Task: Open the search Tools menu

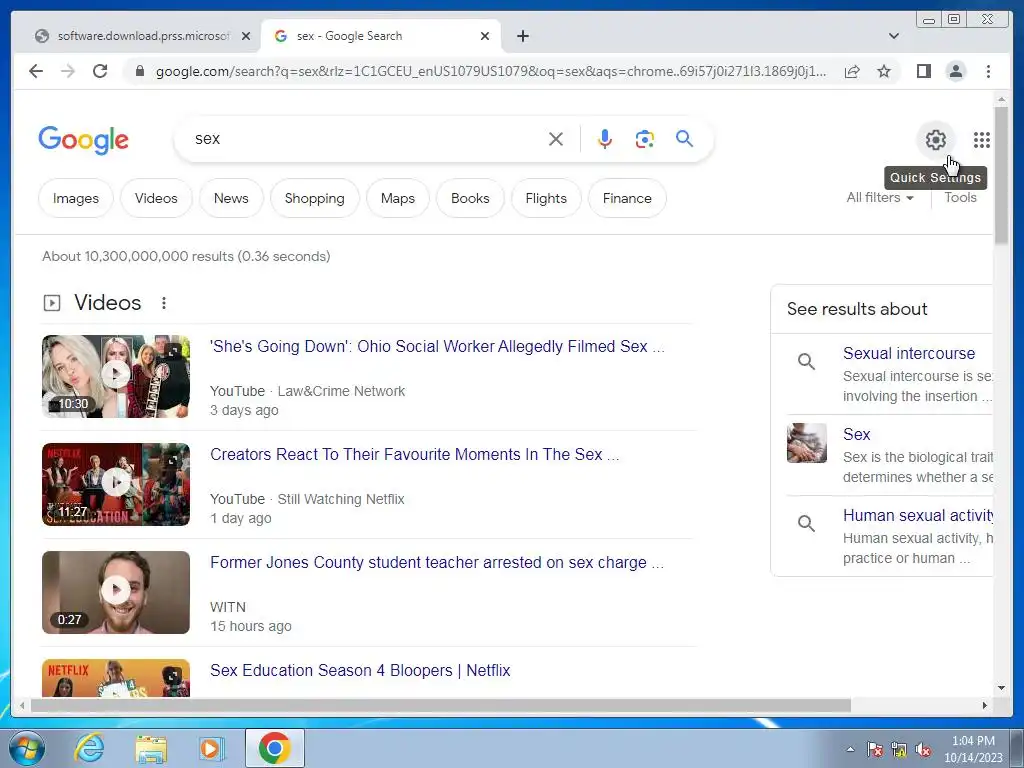Action: click(960, 197)
